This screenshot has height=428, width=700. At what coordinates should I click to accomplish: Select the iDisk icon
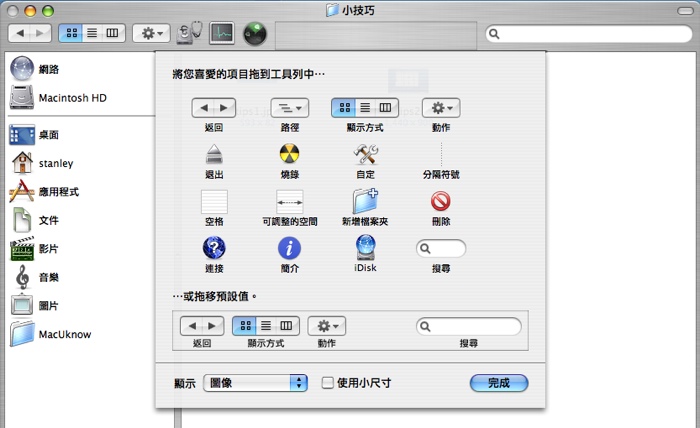(x=366, y=248)
